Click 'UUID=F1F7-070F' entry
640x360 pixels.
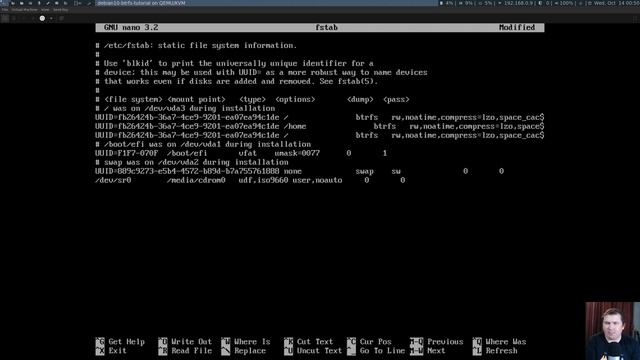tap(127, 153)
